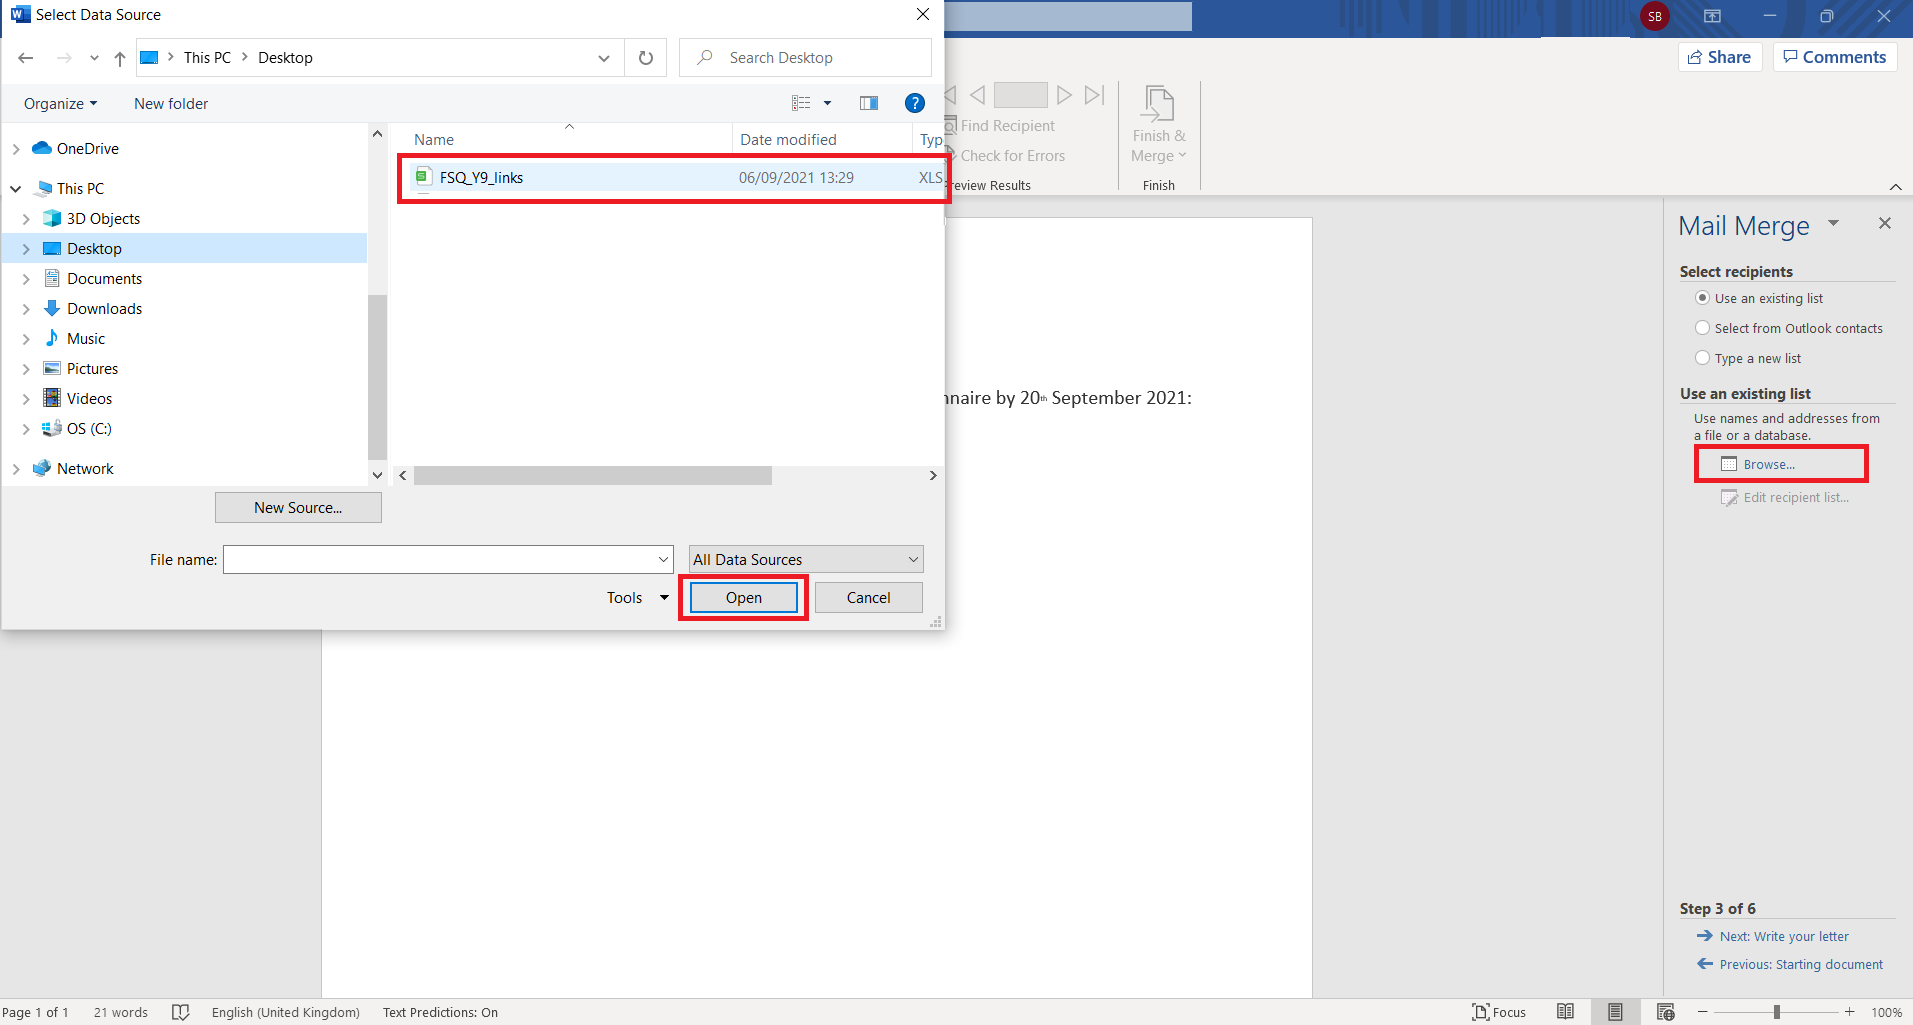Click the Finish & Merge icon
The image size is (1913, 1025).
pos(1158,105)
